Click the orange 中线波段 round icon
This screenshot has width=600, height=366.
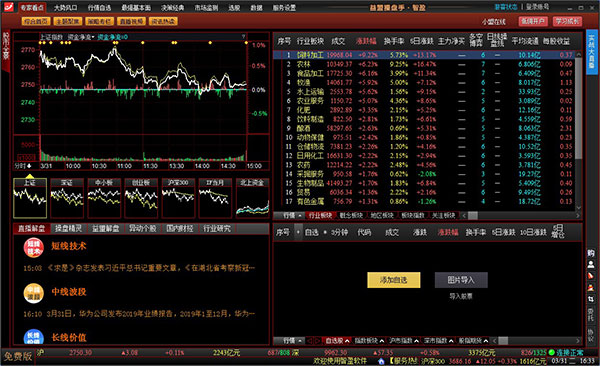[x=33, y=293]
